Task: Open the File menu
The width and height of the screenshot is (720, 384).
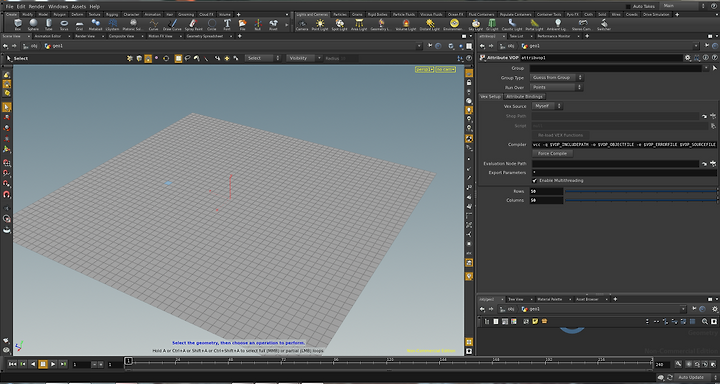Action: [9, 6]
